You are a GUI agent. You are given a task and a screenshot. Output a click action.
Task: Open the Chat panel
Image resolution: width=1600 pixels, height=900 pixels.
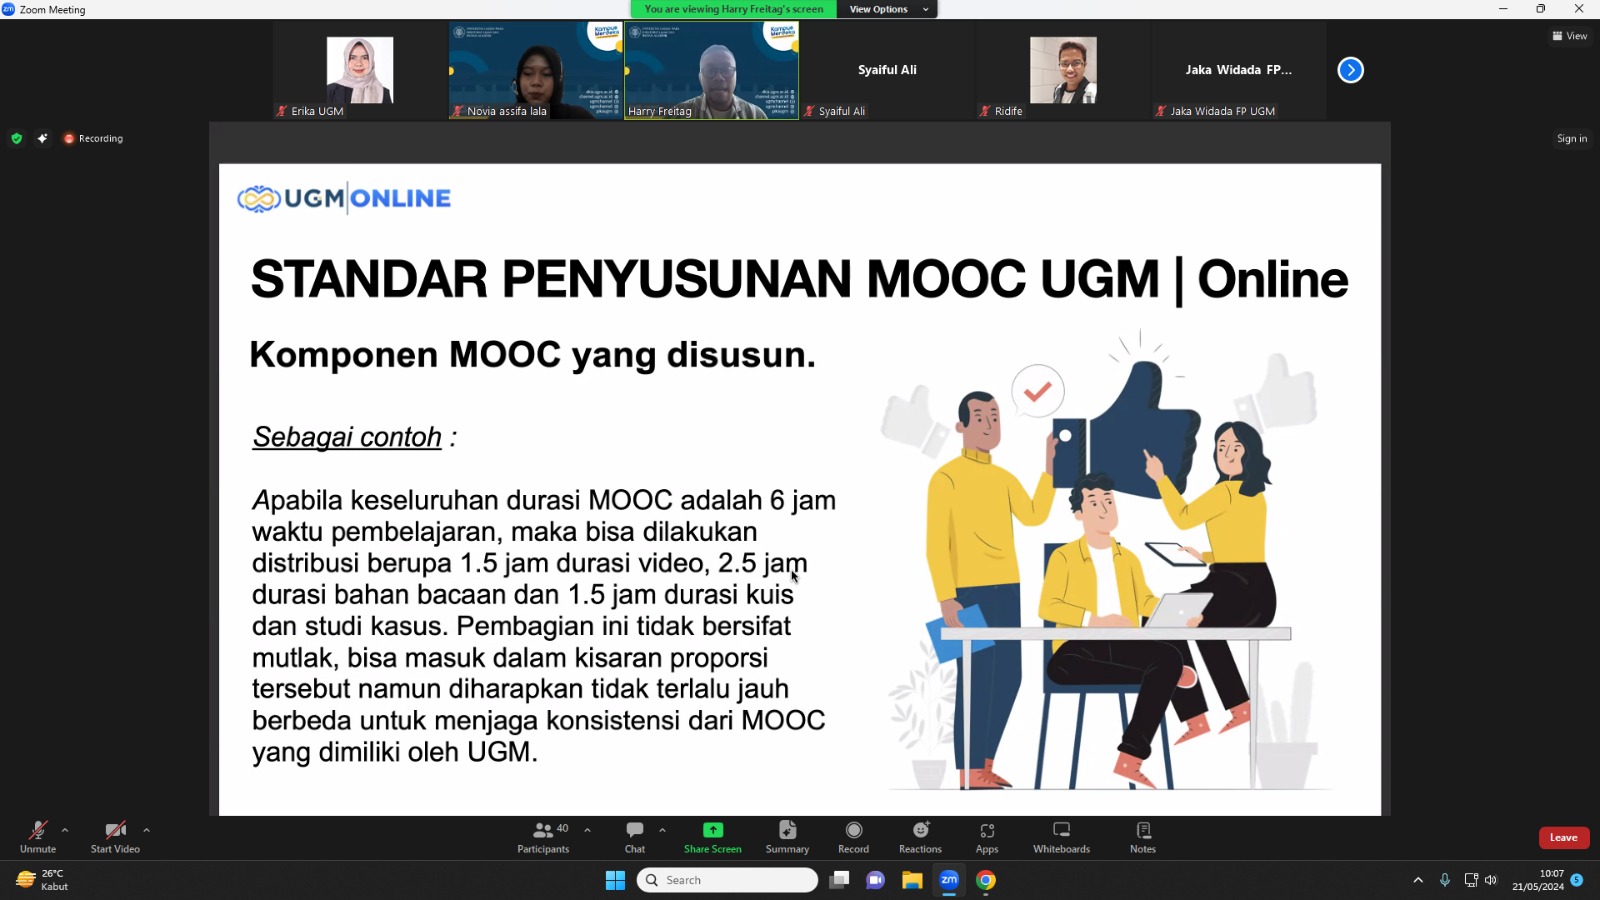tap(634, 836)
